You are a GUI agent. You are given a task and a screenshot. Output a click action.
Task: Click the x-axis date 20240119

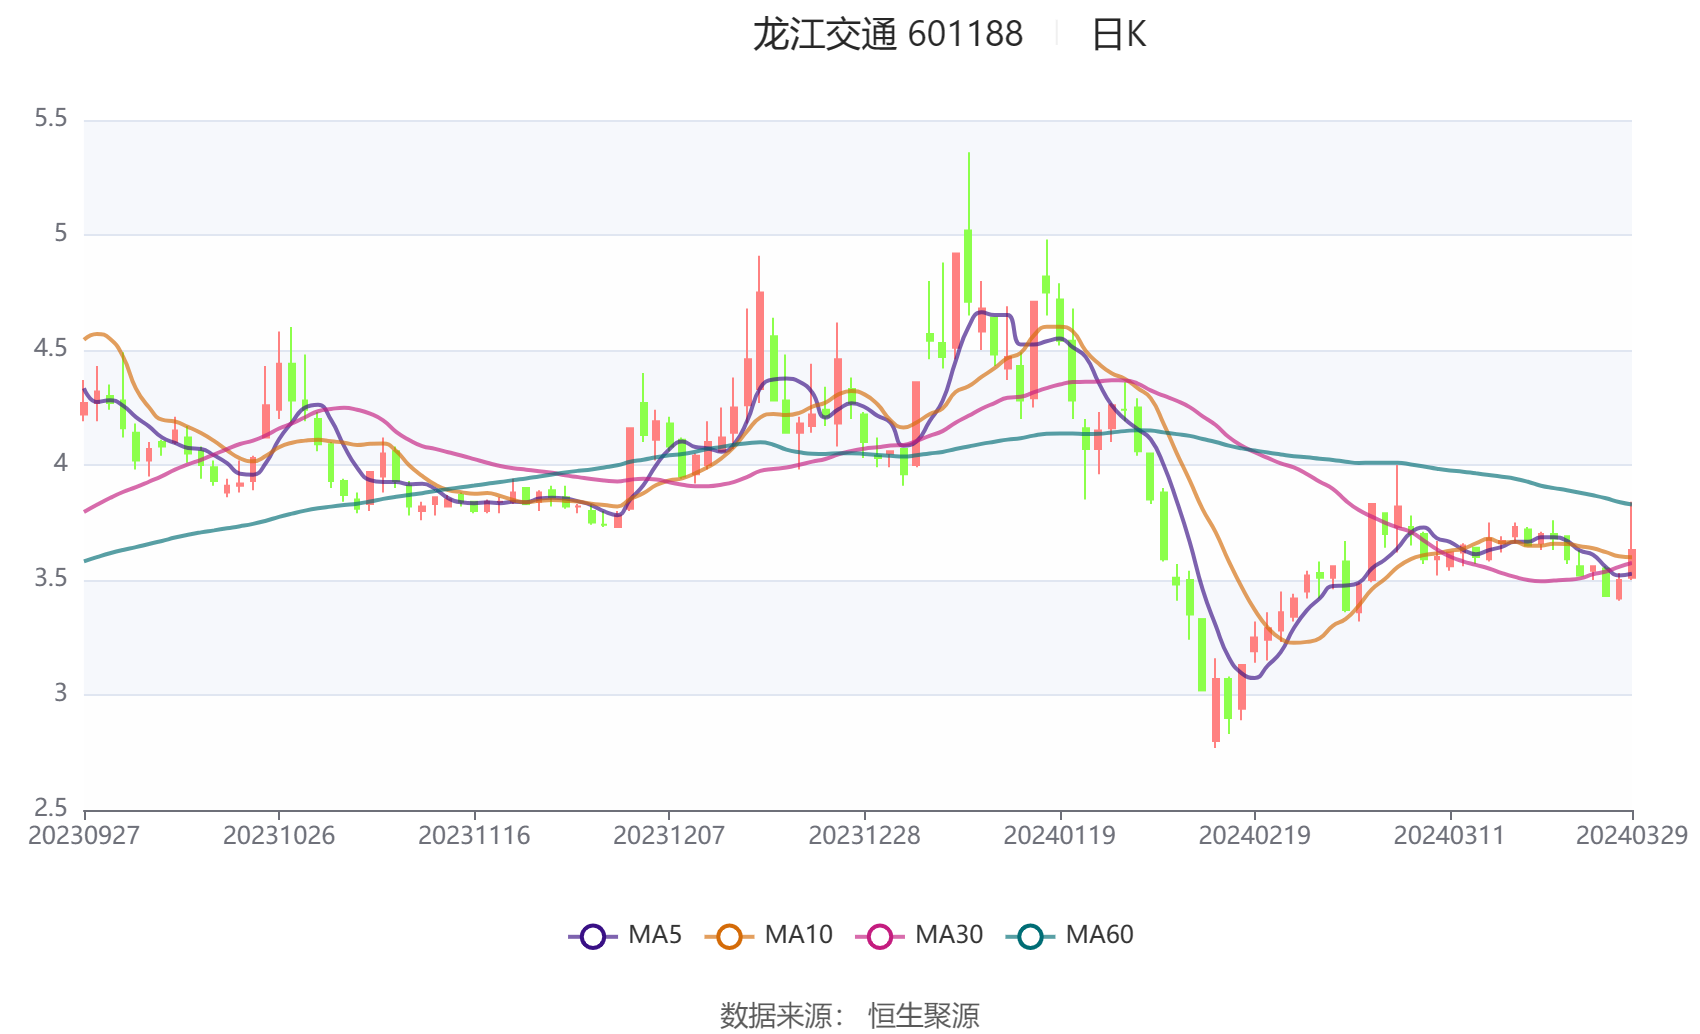pos(1059,835)
